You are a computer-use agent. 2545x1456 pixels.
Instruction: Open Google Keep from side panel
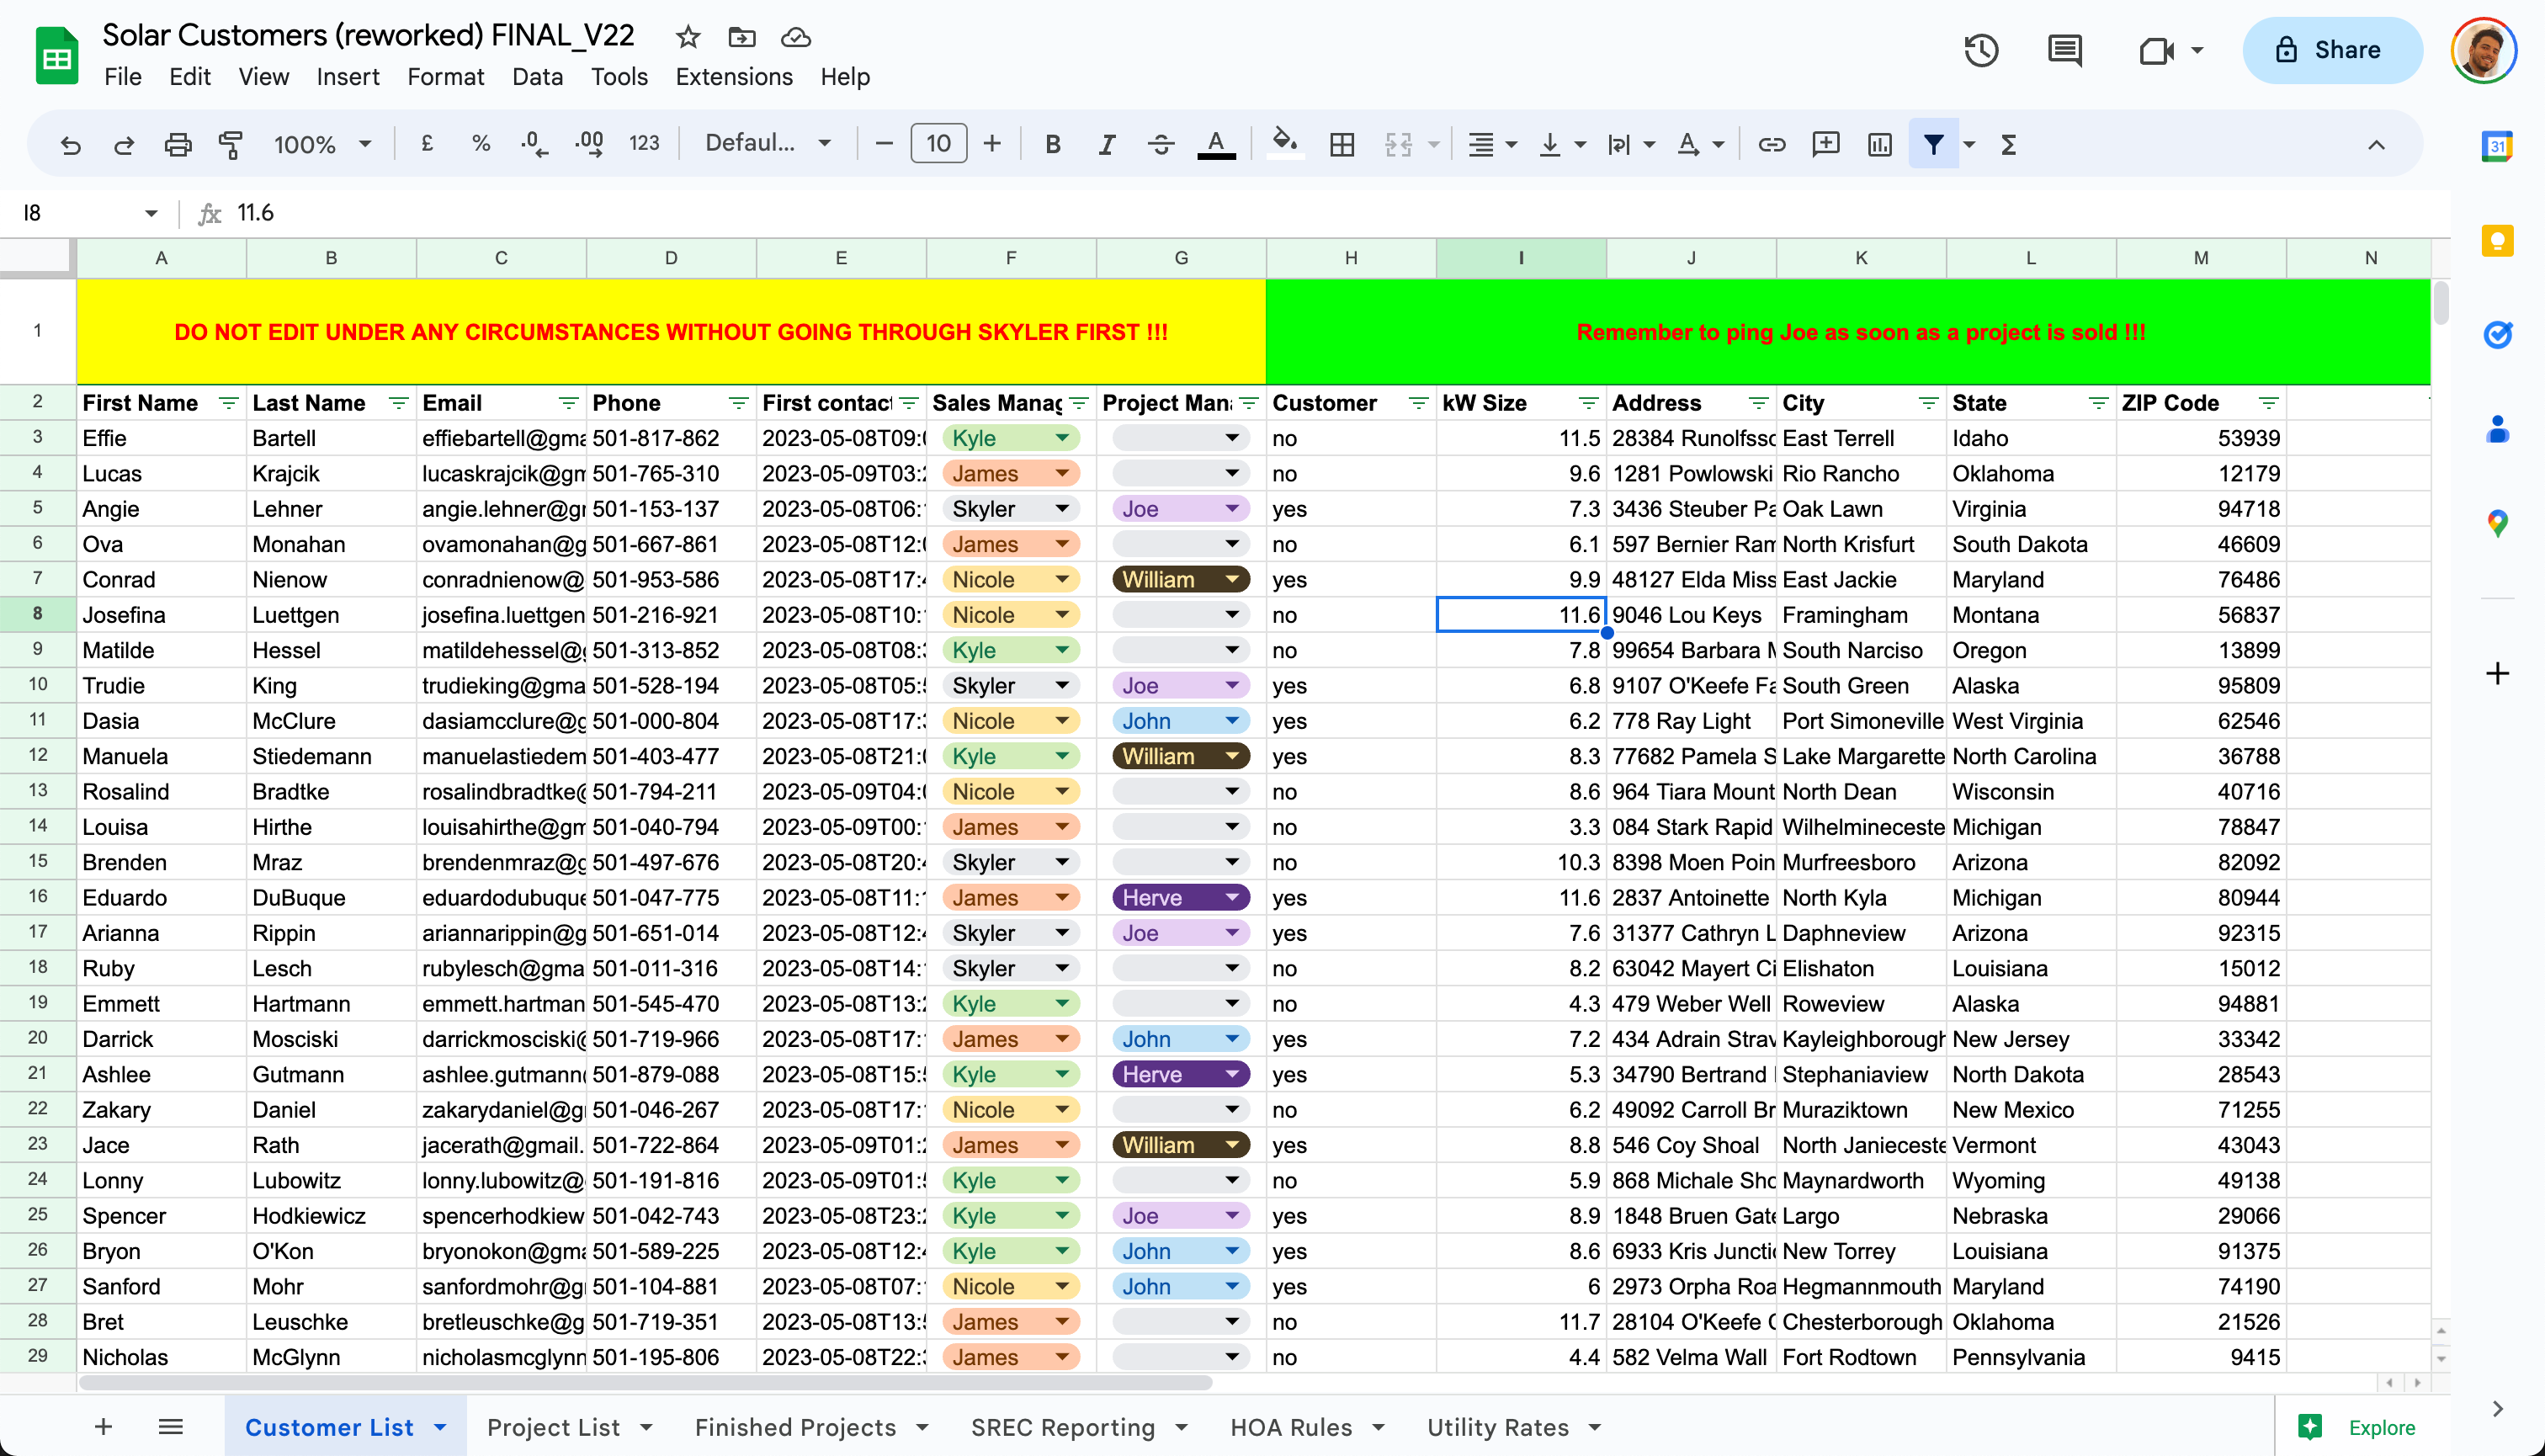2497,241
